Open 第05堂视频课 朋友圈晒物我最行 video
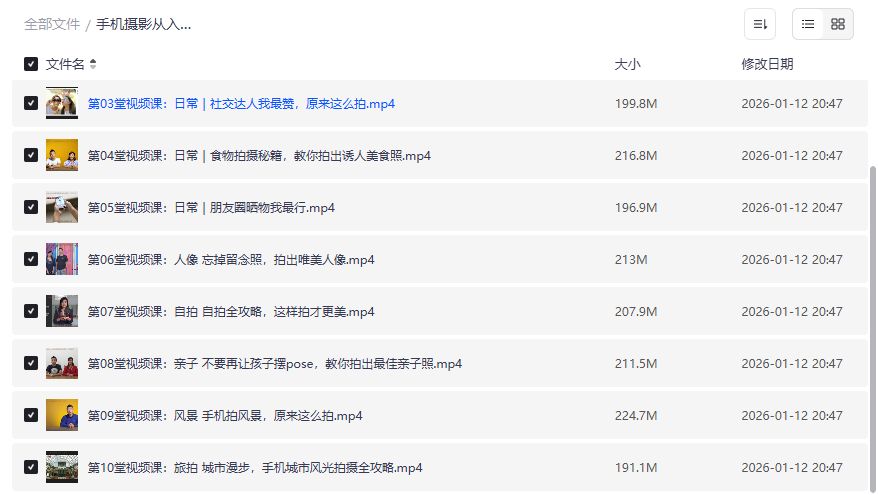This screenshot has width=878, height=495. 211,208
